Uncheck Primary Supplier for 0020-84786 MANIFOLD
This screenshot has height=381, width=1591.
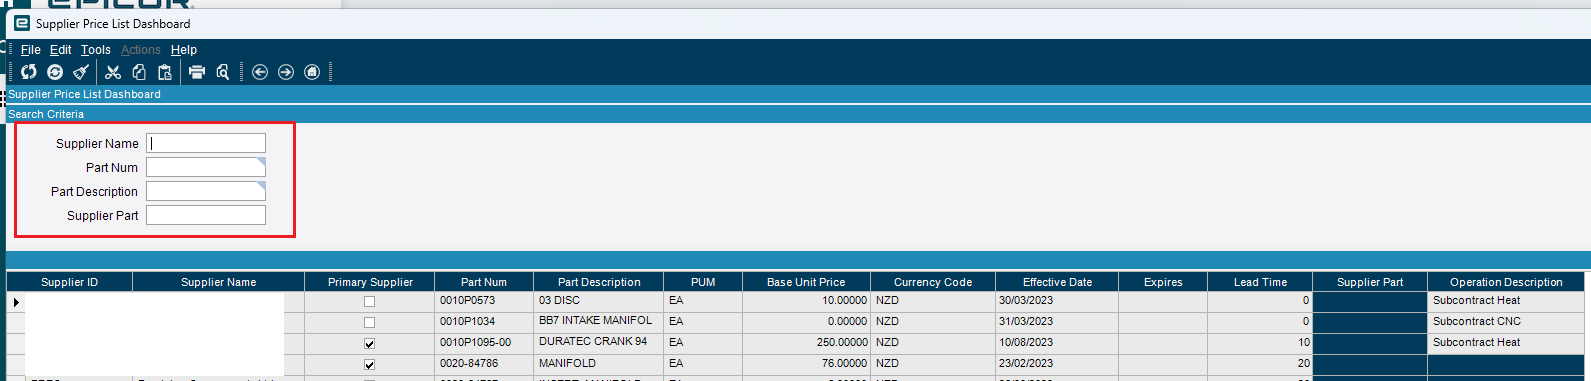pyautogui.click(x=370, y=364)
